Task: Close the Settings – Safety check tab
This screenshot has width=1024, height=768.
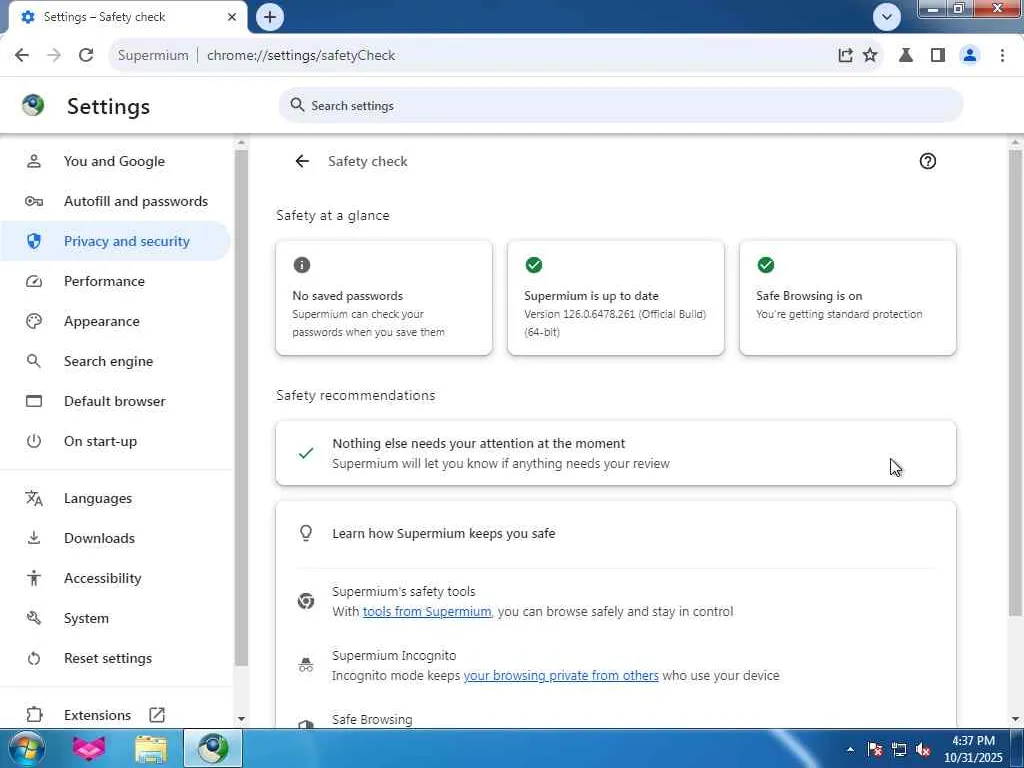Action: (232, 17)
